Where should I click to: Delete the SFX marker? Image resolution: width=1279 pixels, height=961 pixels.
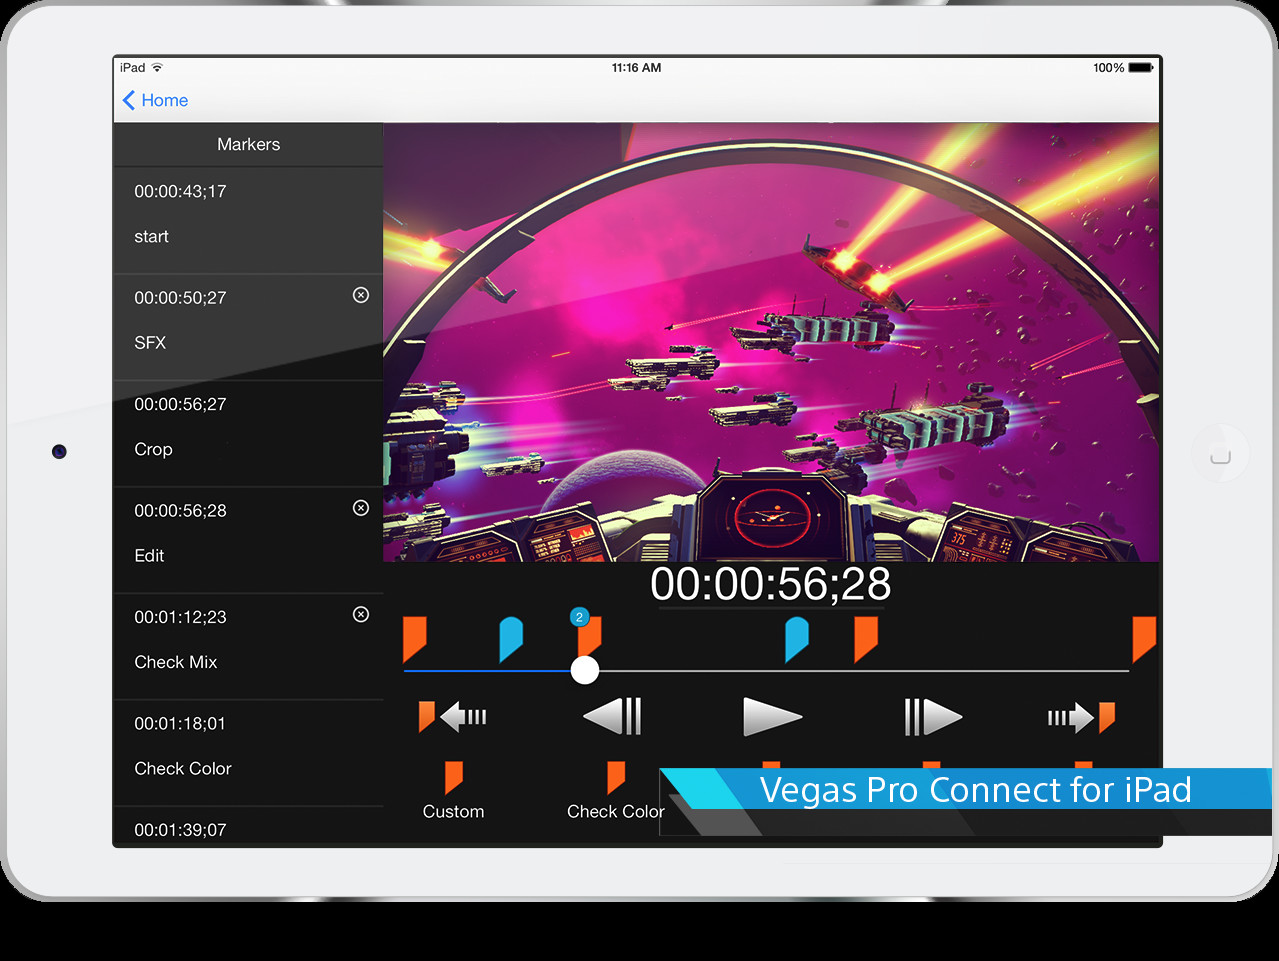(360, 295)
